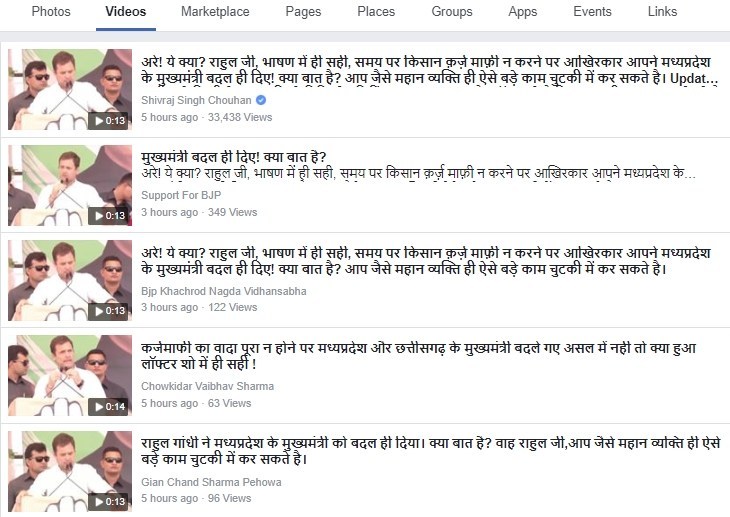Select the Links tab
Viewport: 730px width, 517px height.
pyautogui.click(x=662, y=12)
